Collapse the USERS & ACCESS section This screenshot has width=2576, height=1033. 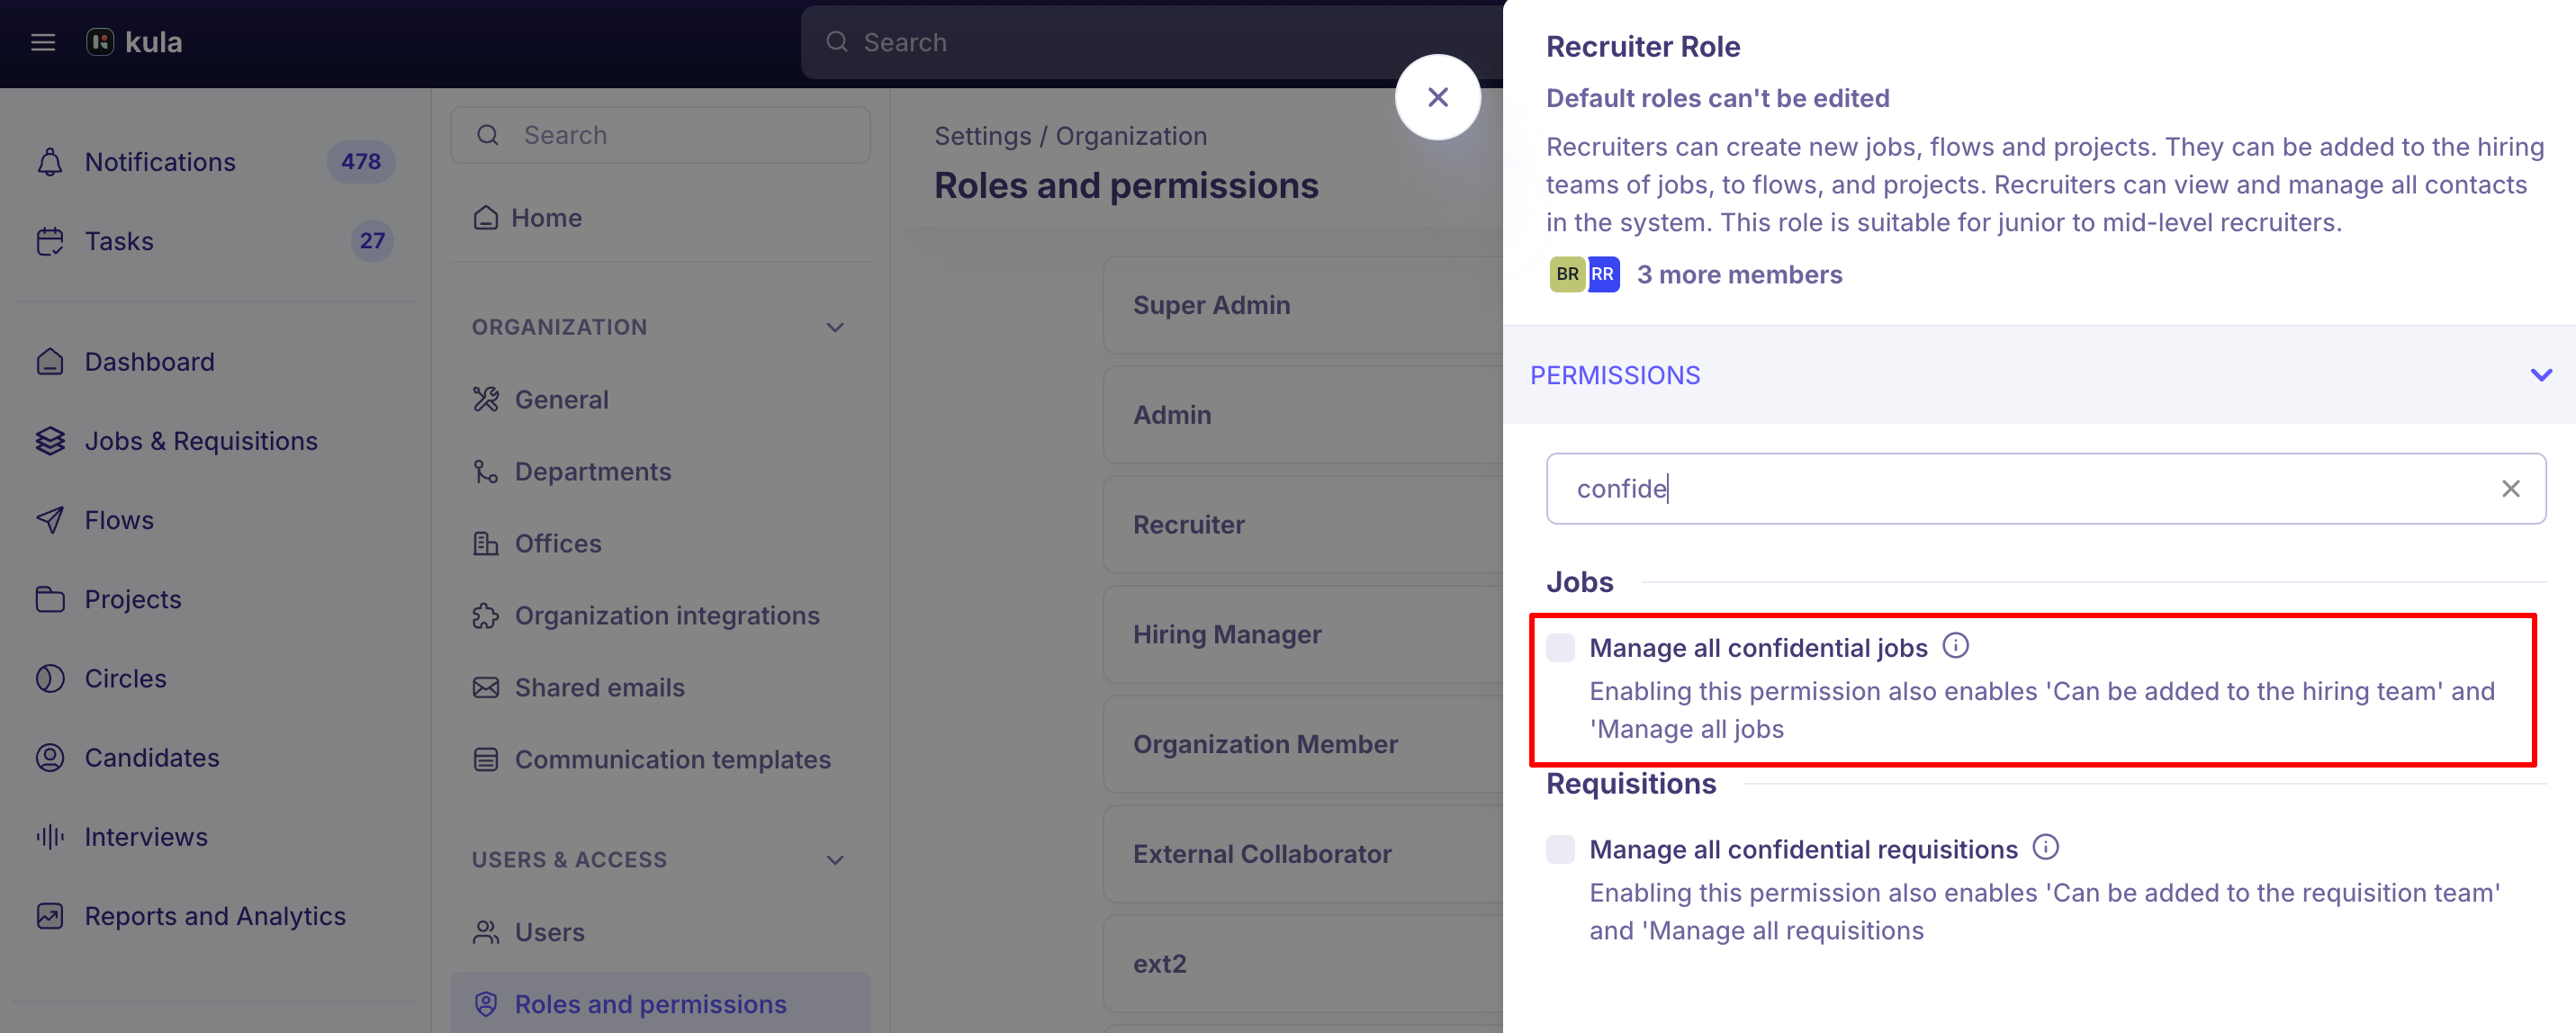point(835,860)
